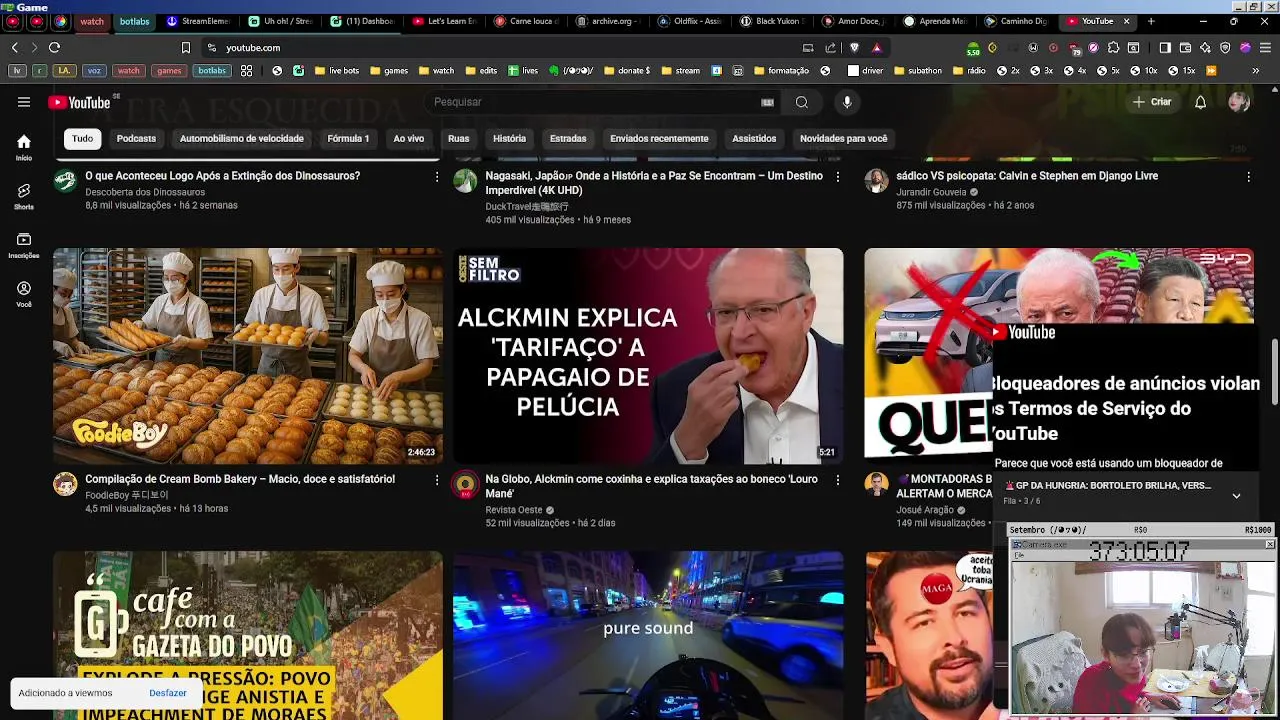1280x720 pixels.
Task: Select the Ao vivo filter chip
Action: point(408,139)
